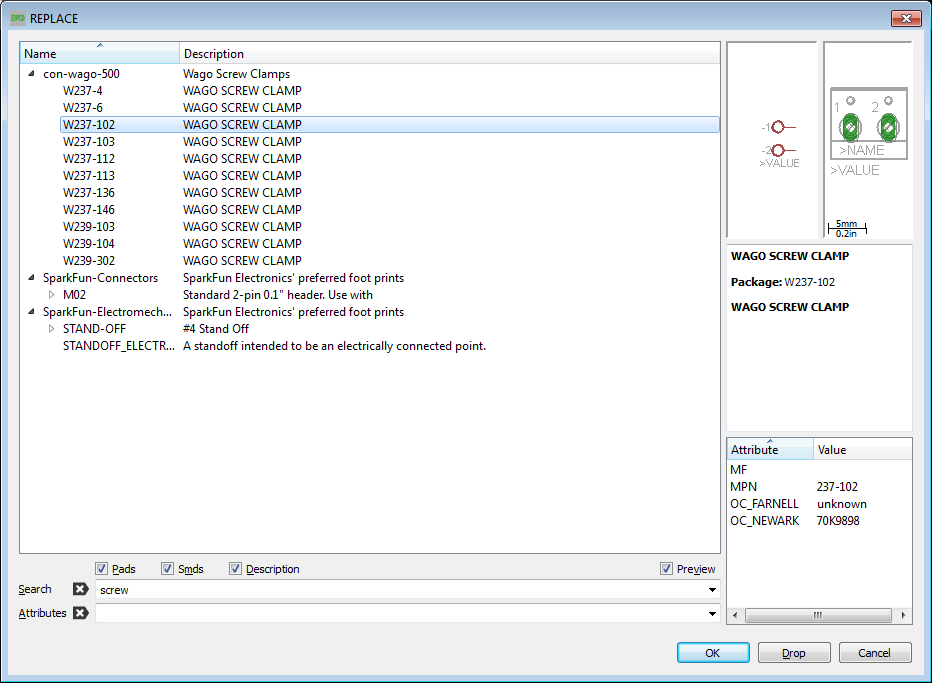
Task: Disable the Preview checkbox
Action: tap(666, 569)
